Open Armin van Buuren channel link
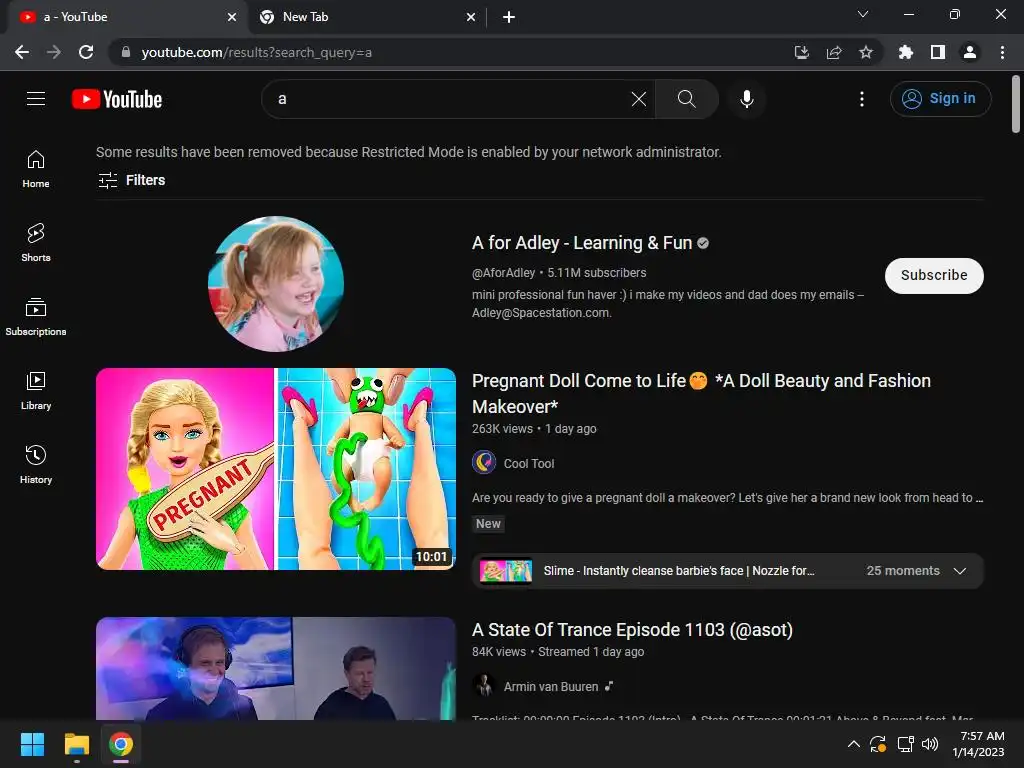The height and width of the screenshot is (768, 1024). coord(551,687)
